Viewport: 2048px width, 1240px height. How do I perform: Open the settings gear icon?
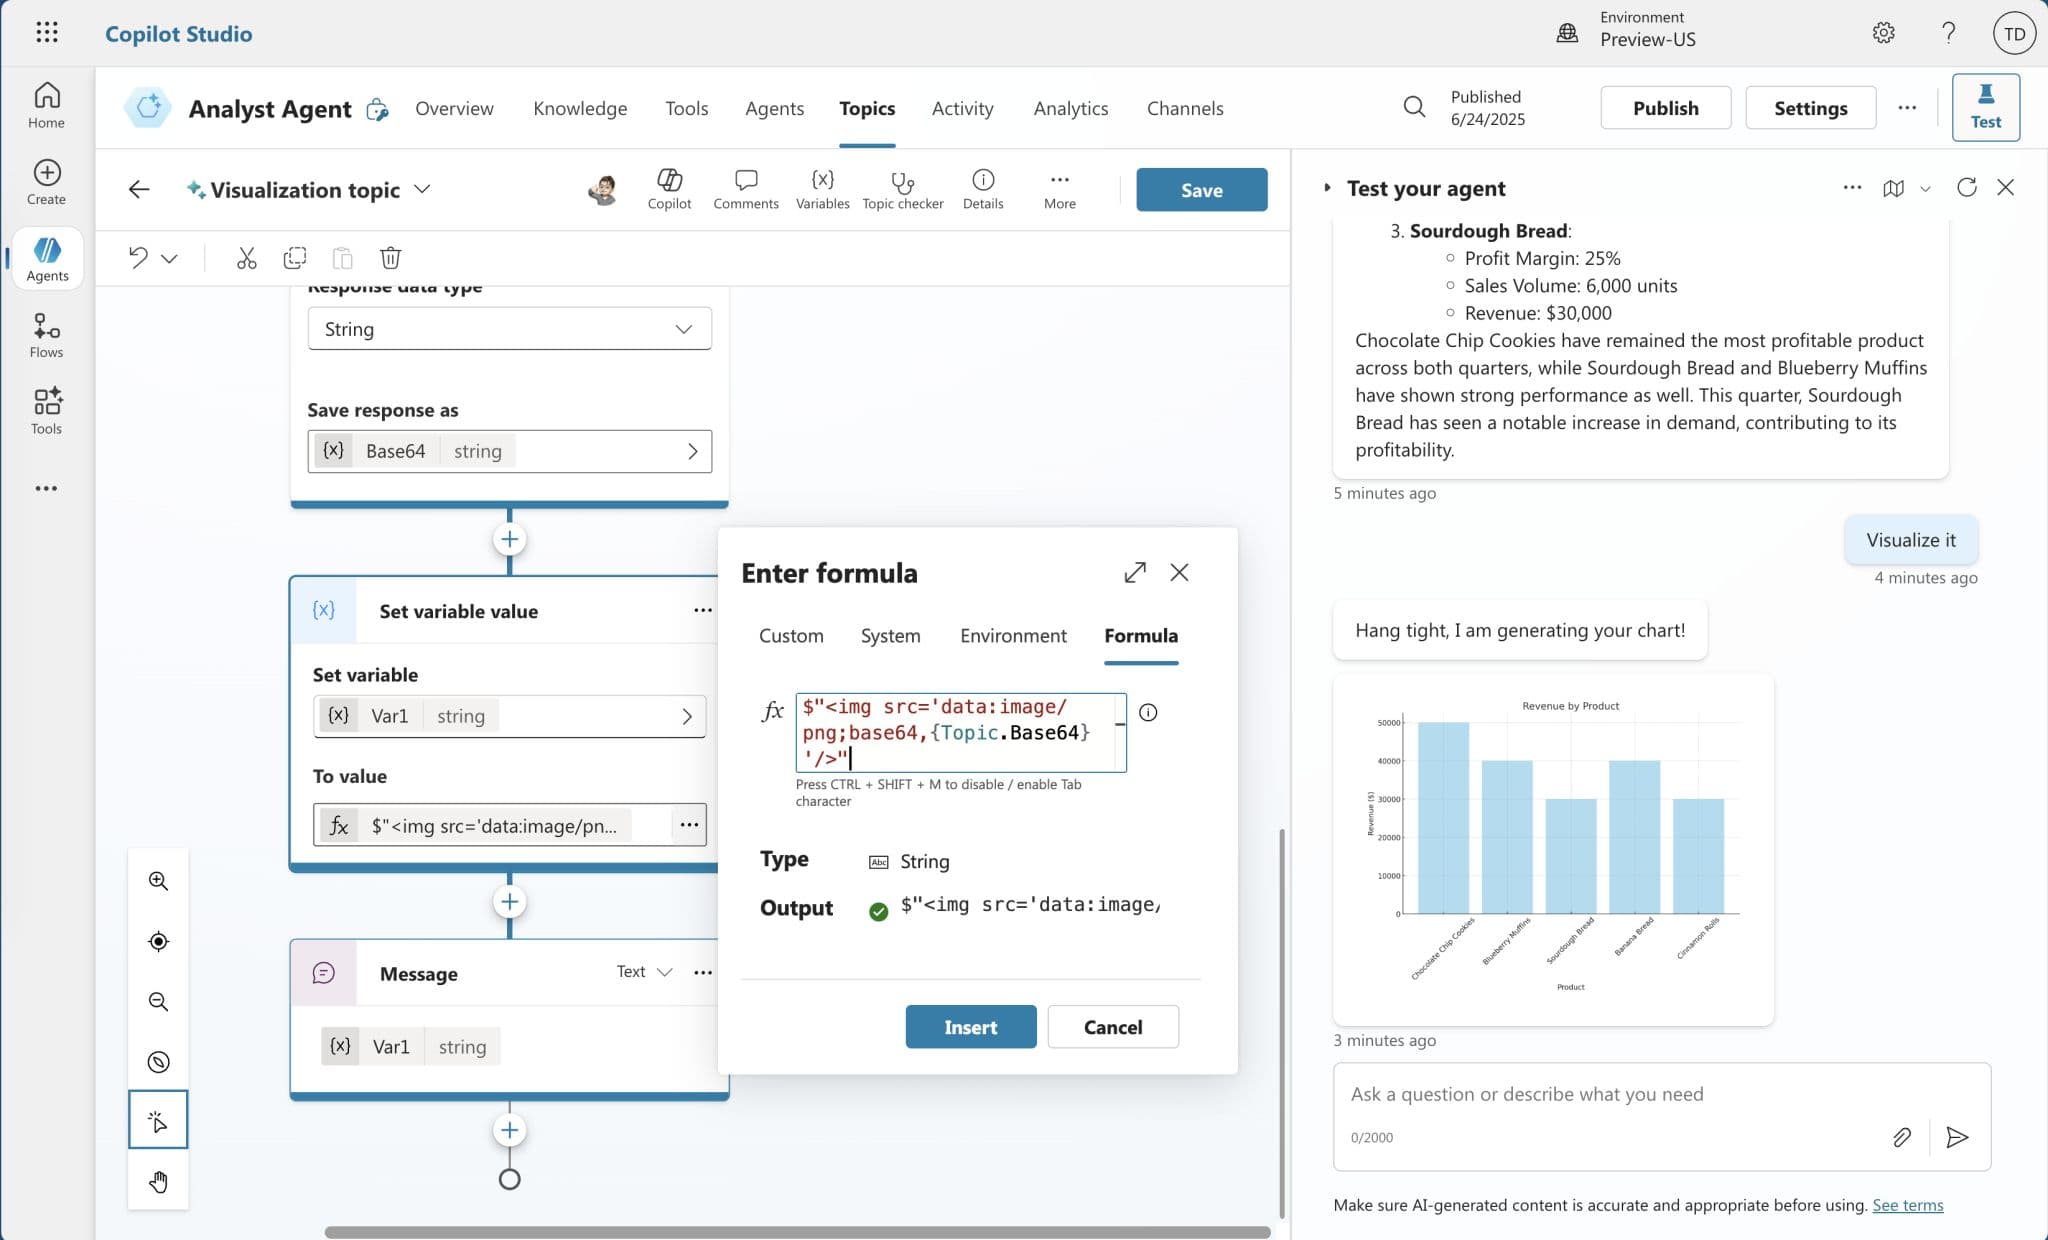[1883, 33]
